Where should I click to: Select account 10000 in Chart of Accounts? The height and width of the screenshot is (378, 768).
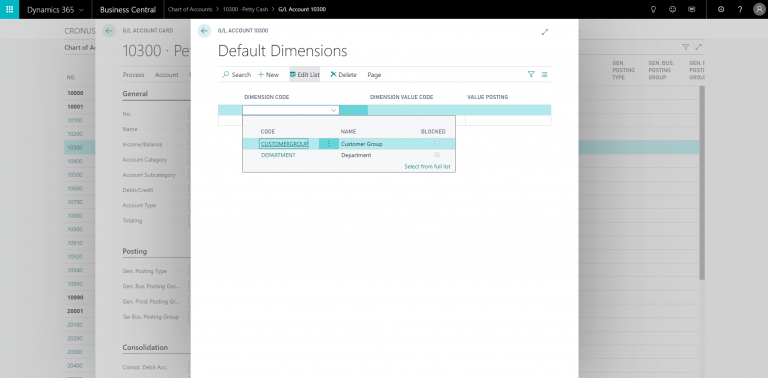(x=75, y=93)
